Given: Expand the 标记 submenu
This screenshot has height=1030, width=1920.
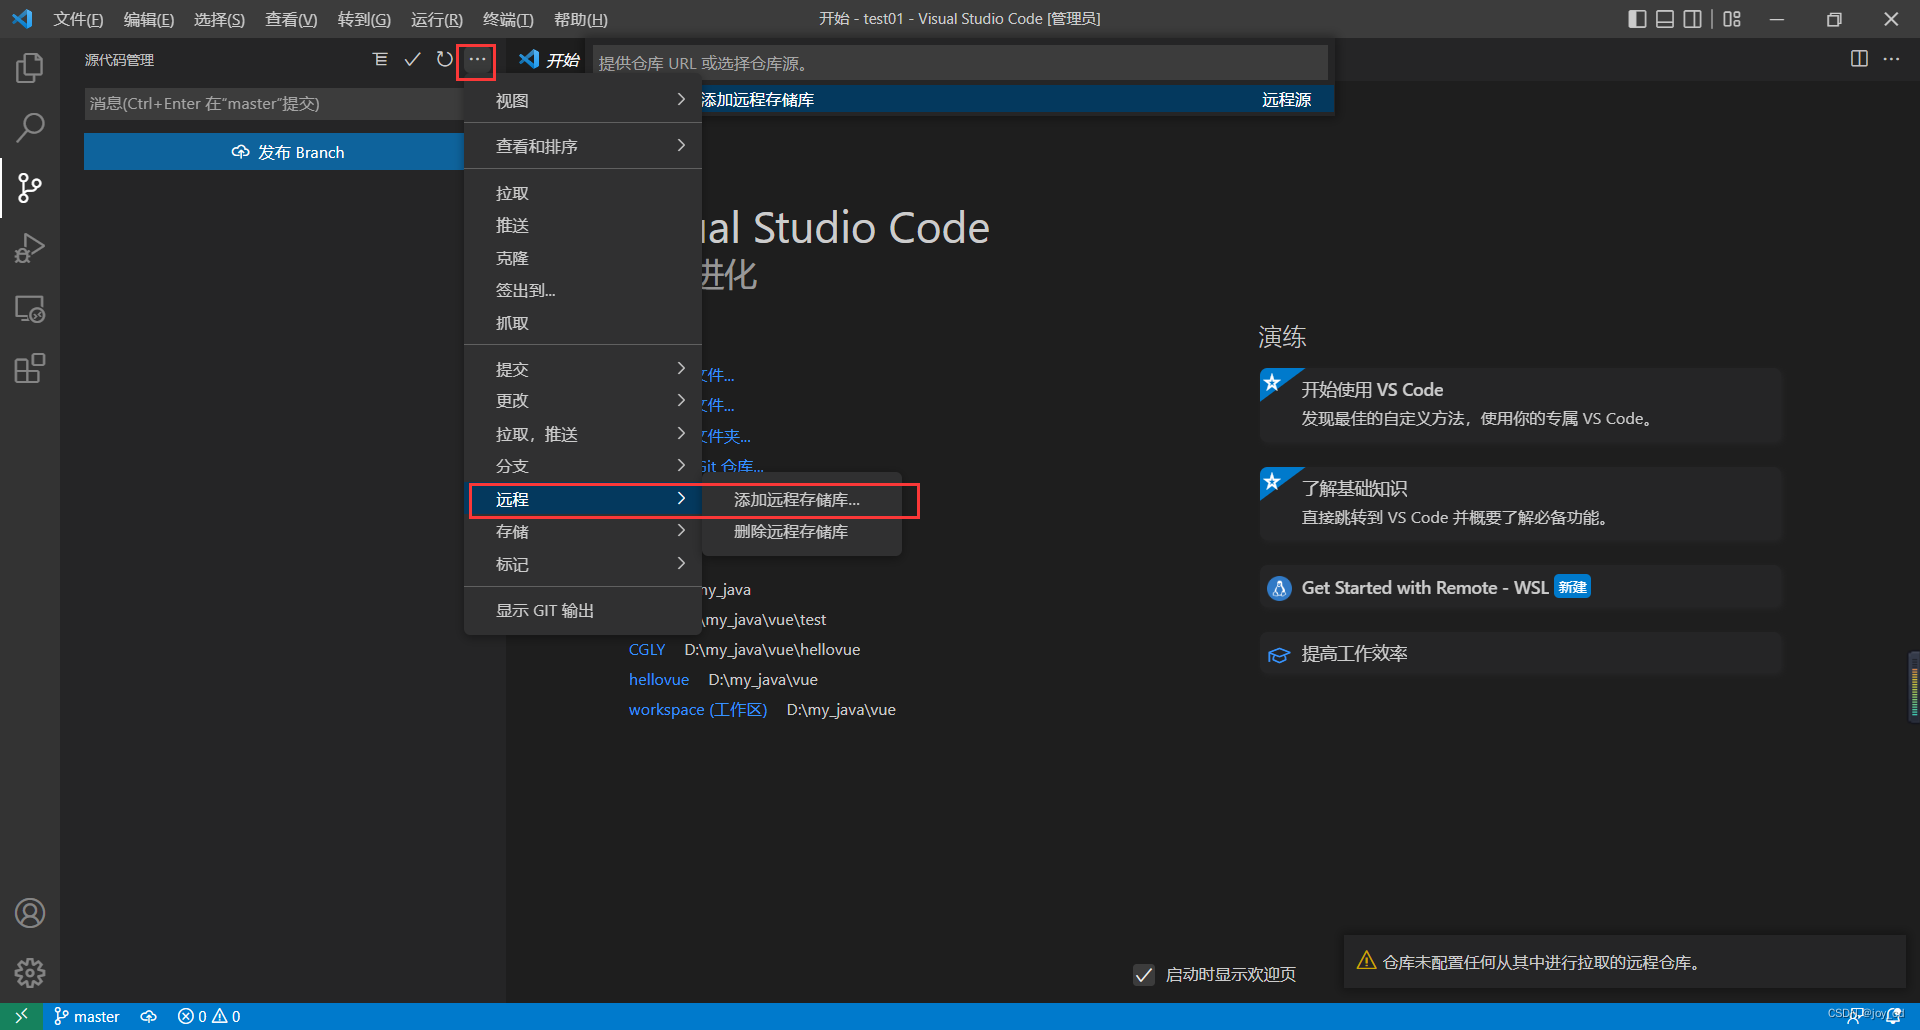Looking at the screenshot, I should click(x=583, y=564).
